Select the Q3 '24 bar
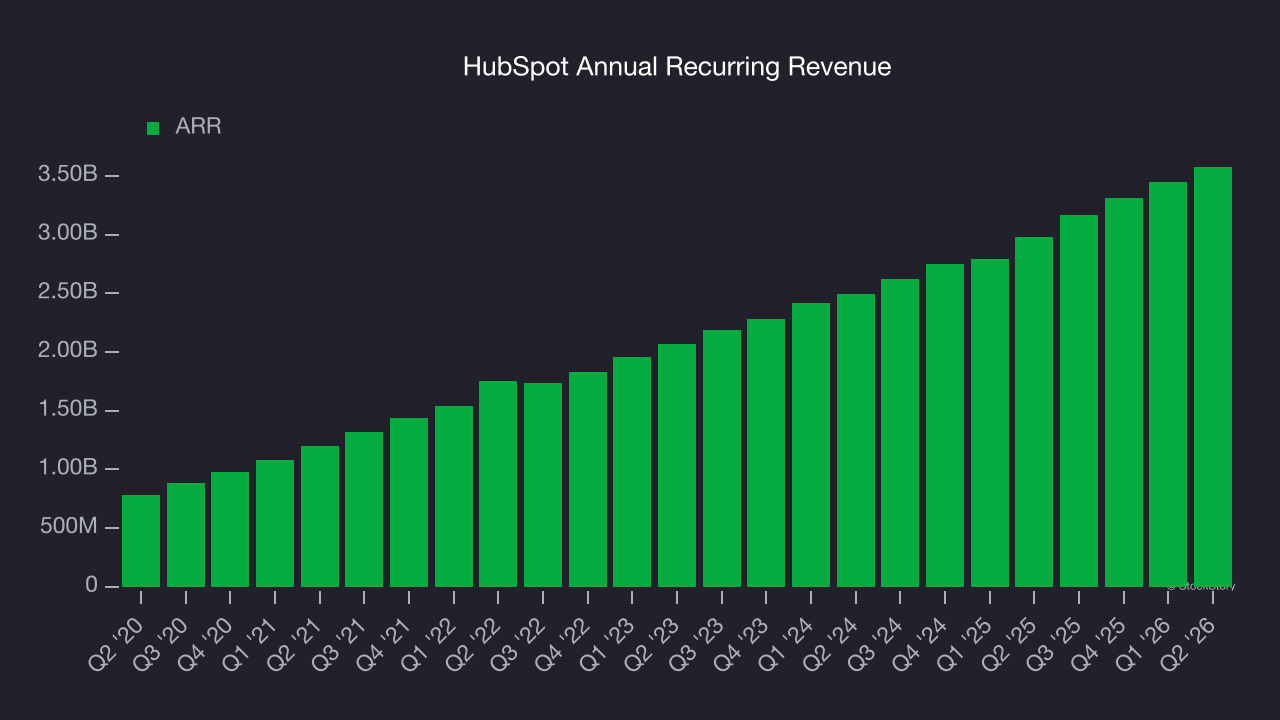Image resolution: width=1280 pixels, height=720 pixels. 900,433
